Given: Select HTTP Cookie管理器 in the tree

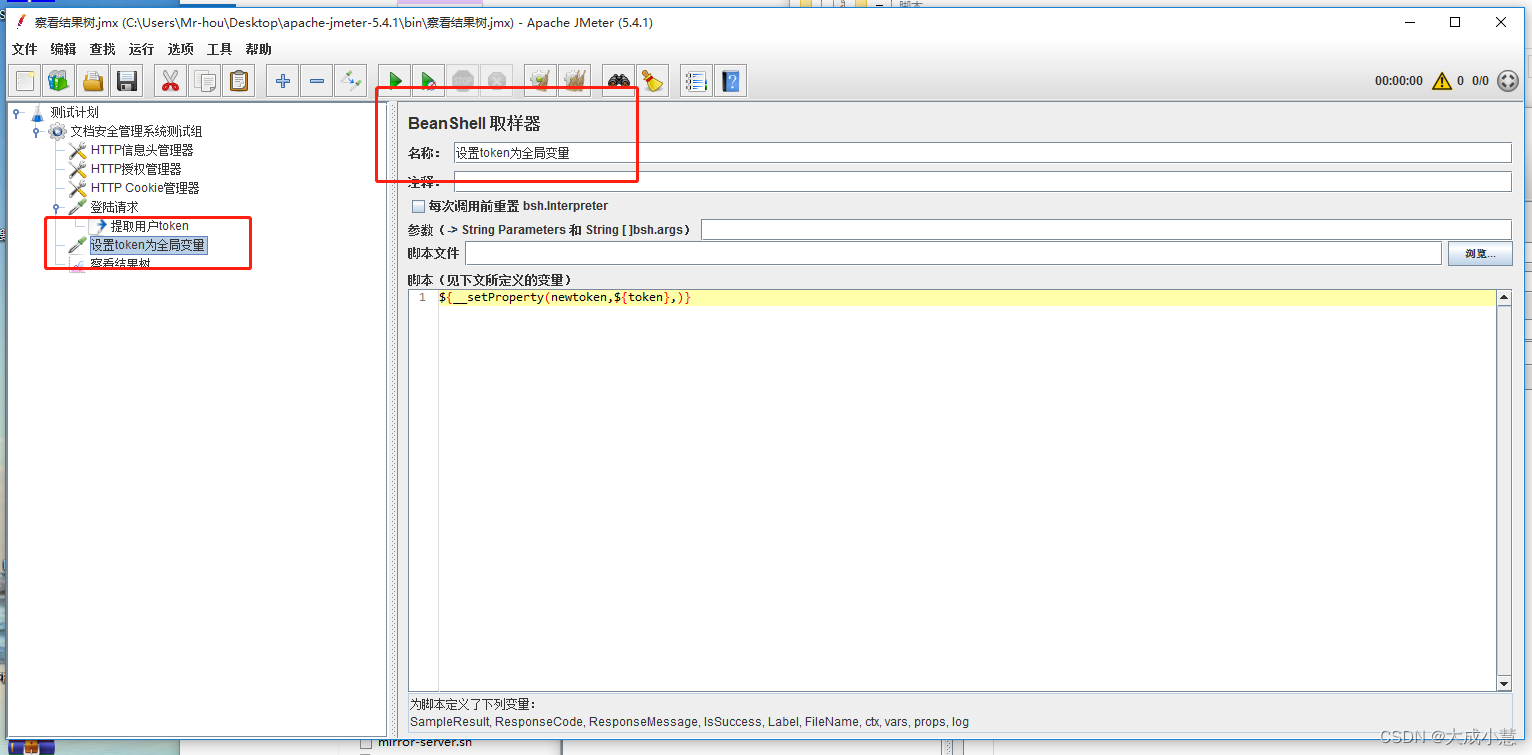Looking at the screenshot, I should [145, 188].
